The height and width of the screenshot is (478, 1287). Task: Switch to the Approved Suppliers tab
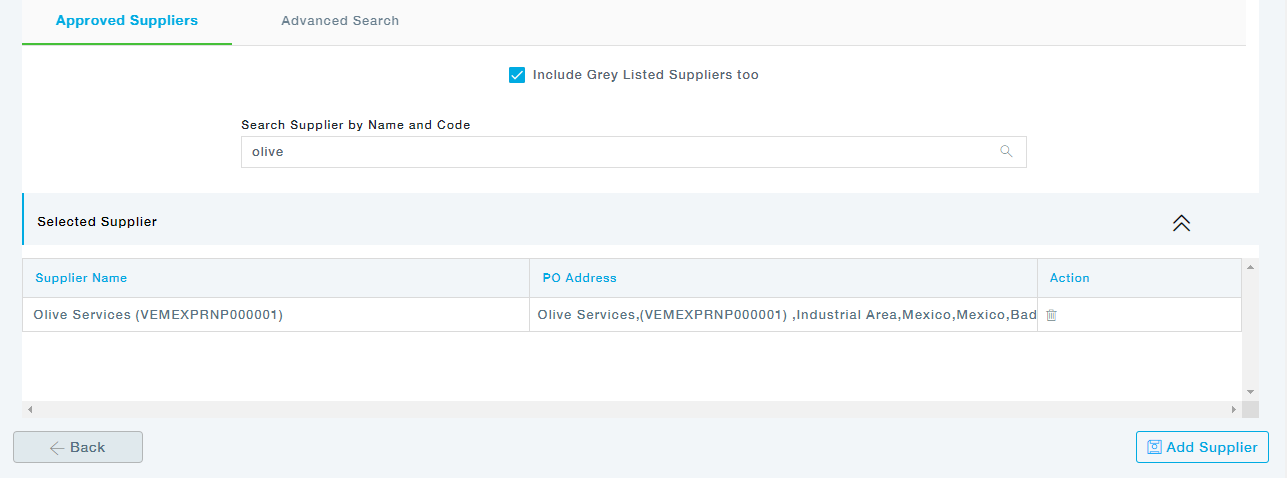click(x=127, y=21)
